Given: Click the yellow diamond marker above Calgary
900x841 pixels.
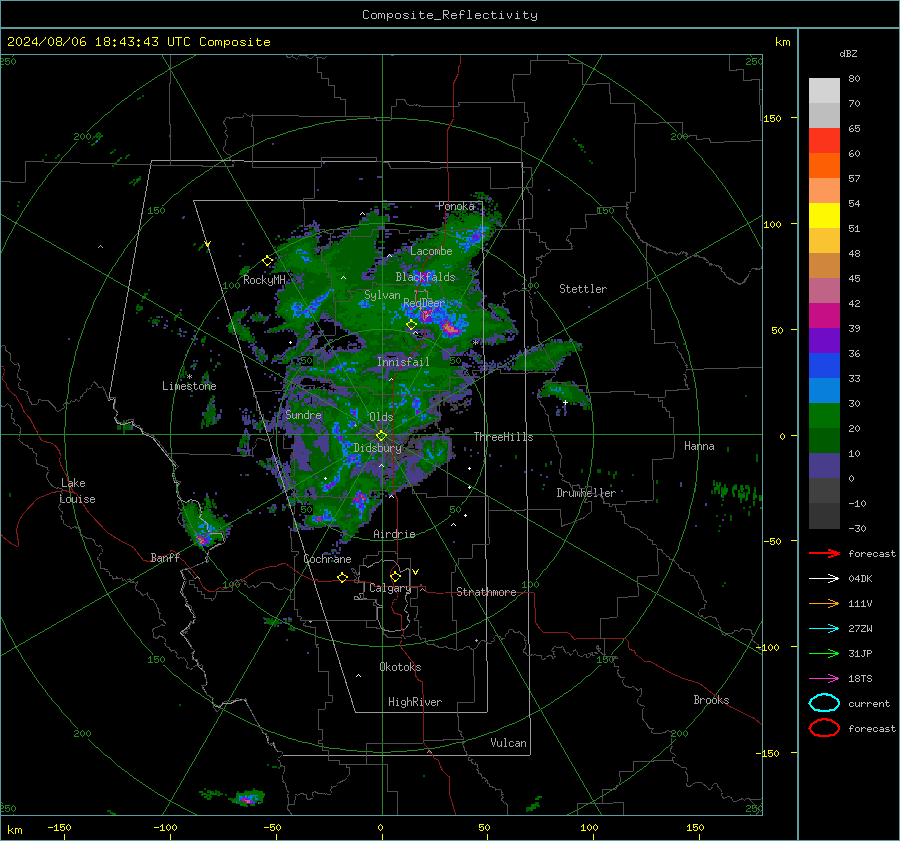Looking at the screenshot, I should [x=395, y=576].
